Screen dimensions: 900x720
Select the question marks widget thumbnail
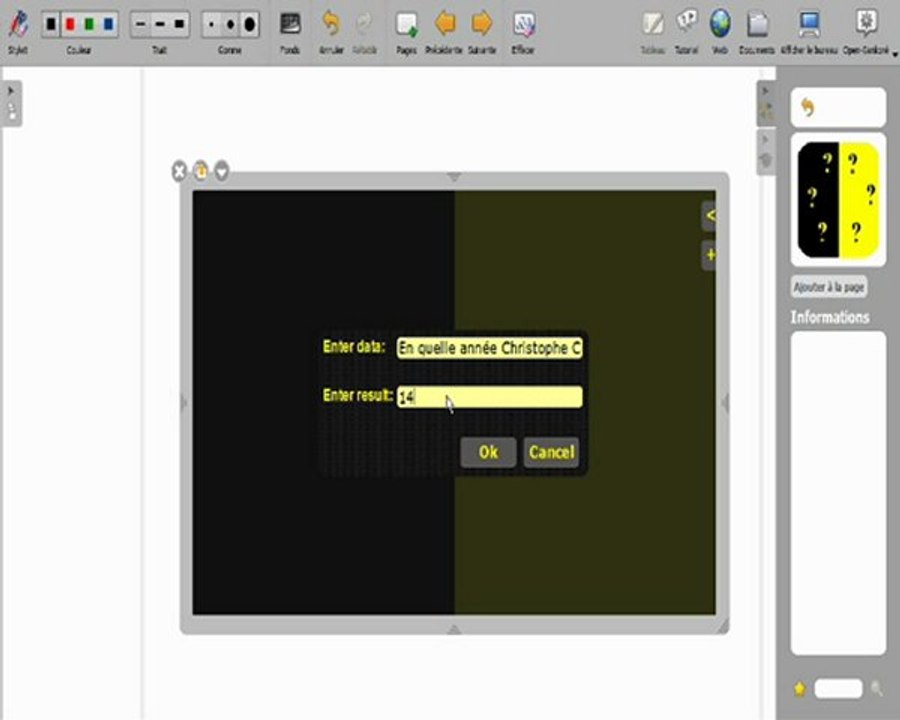838,200
